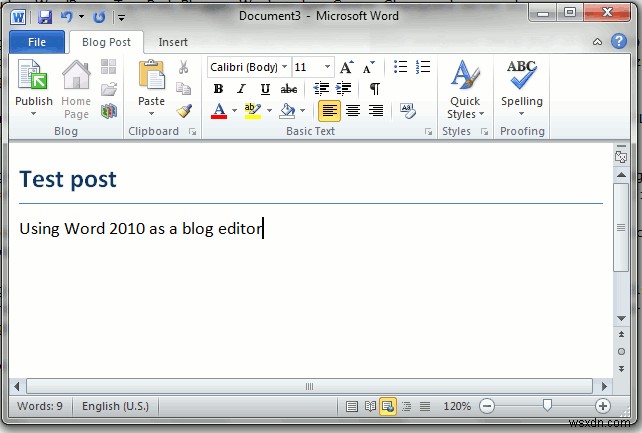Click English (U.S.) language indicator

pos(115,406)
